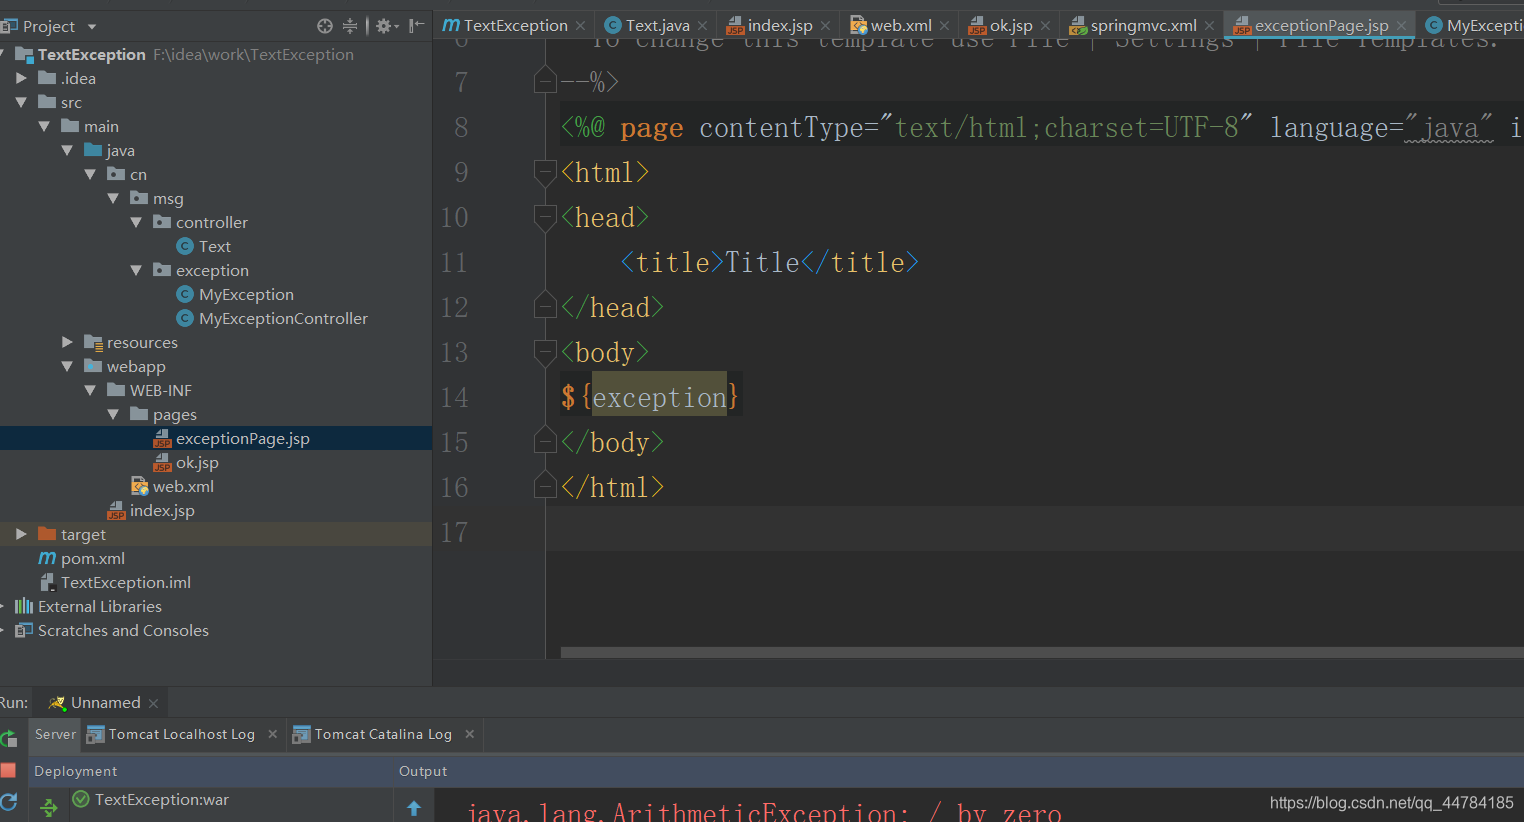1524x822 pixels.
Task: Click the ${exception} expression on line 14
Action: 650,397
